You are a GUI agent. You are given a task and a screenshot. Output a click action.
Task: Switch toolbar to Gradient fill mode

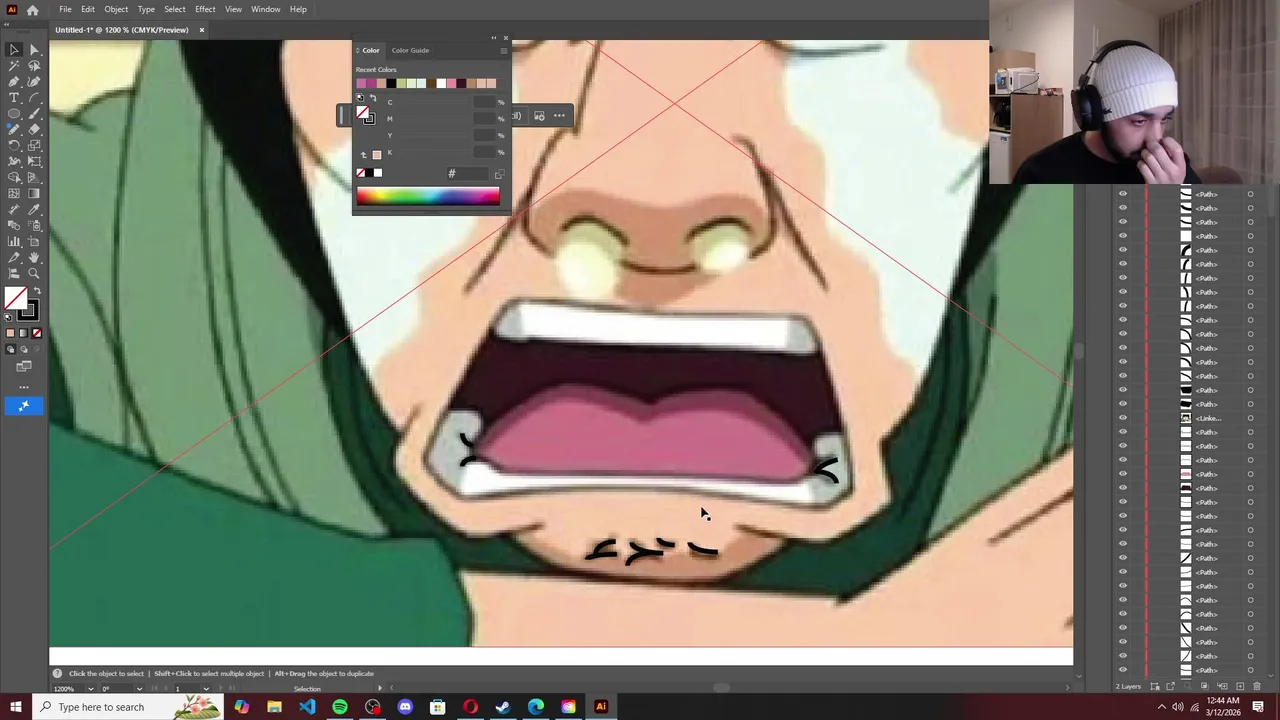[x=24, y=333]
